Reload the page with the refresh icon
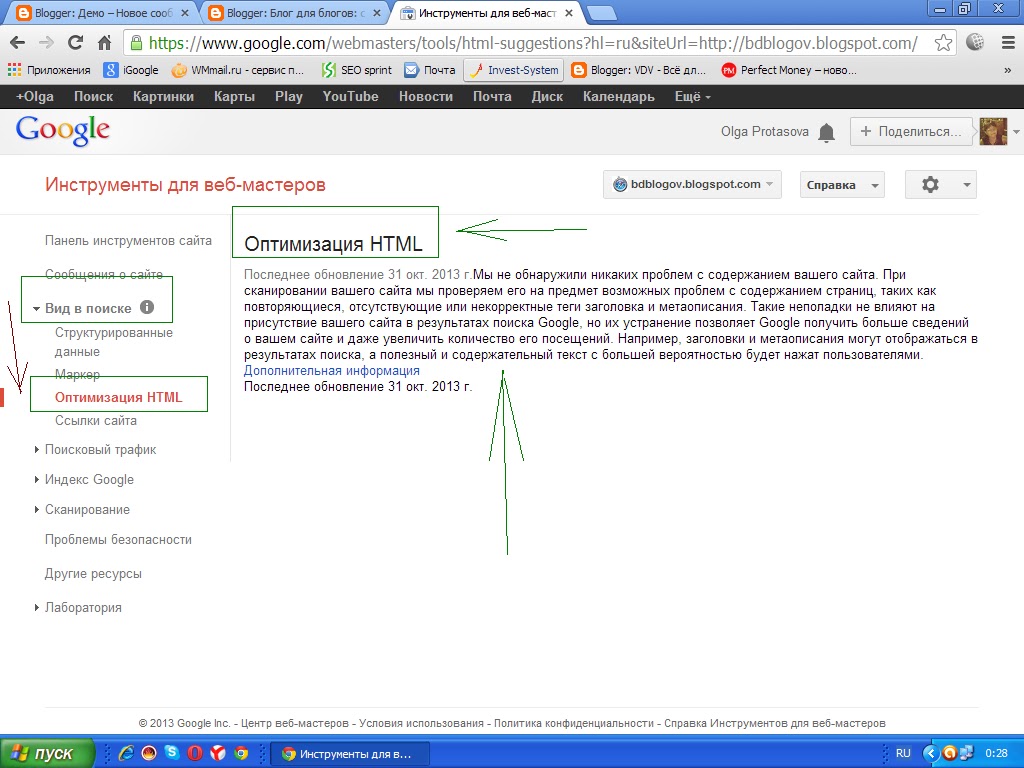Image resolution: width=1024 pixels, height=768 pixels. point(76,42)
